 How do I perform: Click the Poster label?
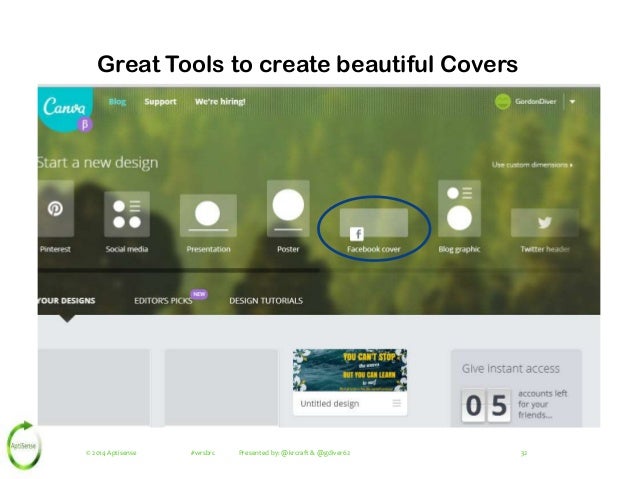point(288,249)
